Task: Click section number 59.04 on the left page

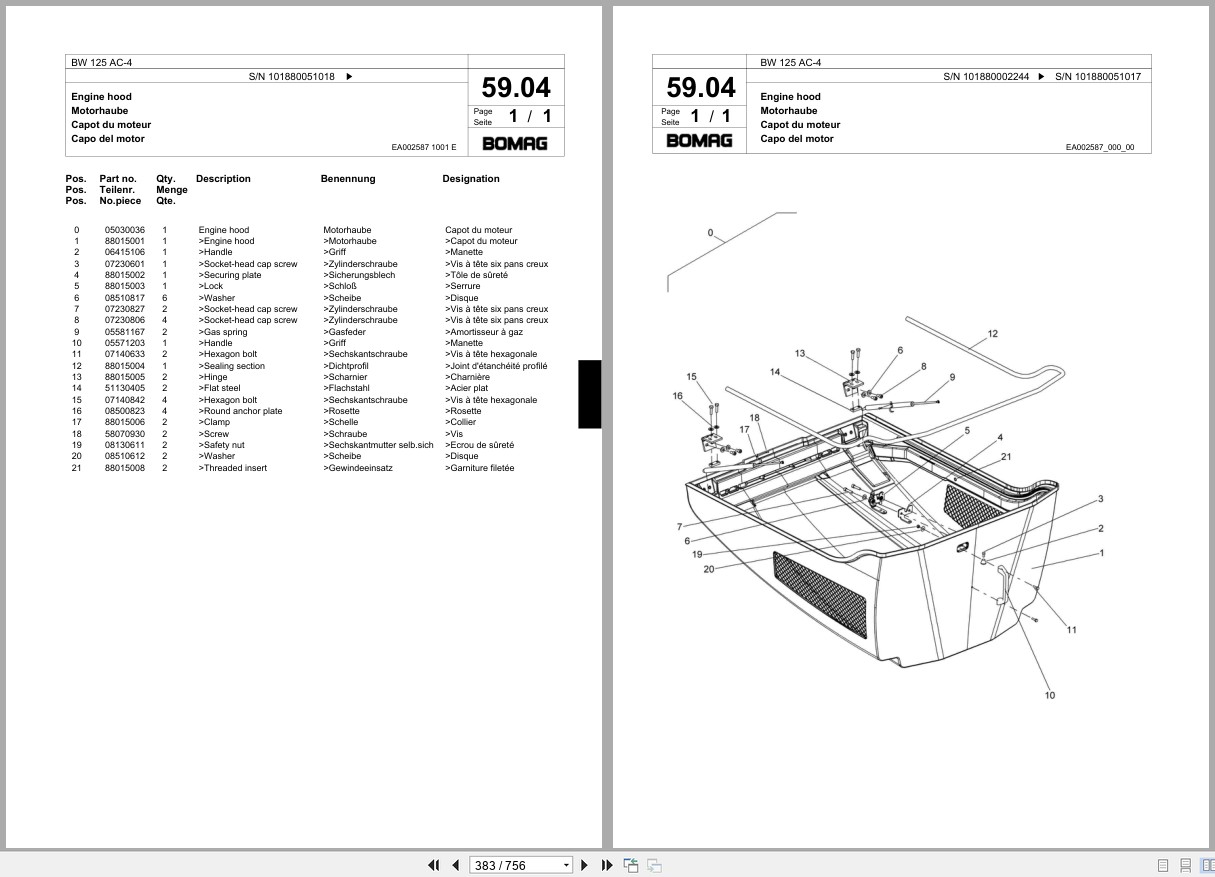Action: 516,87
